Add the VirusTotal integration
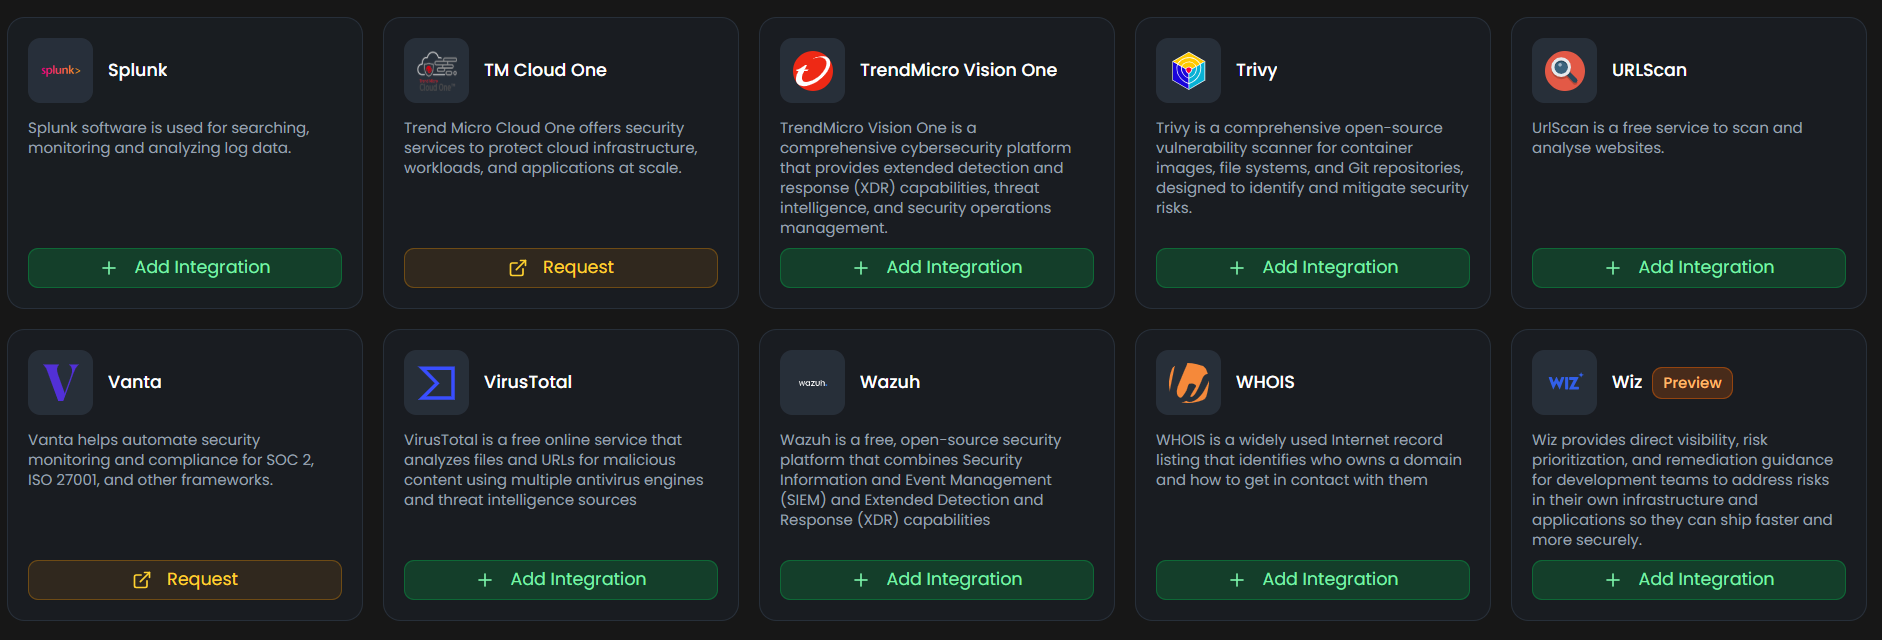The height and width of the screenshot is (640, 1882). (x=561, y=580)
